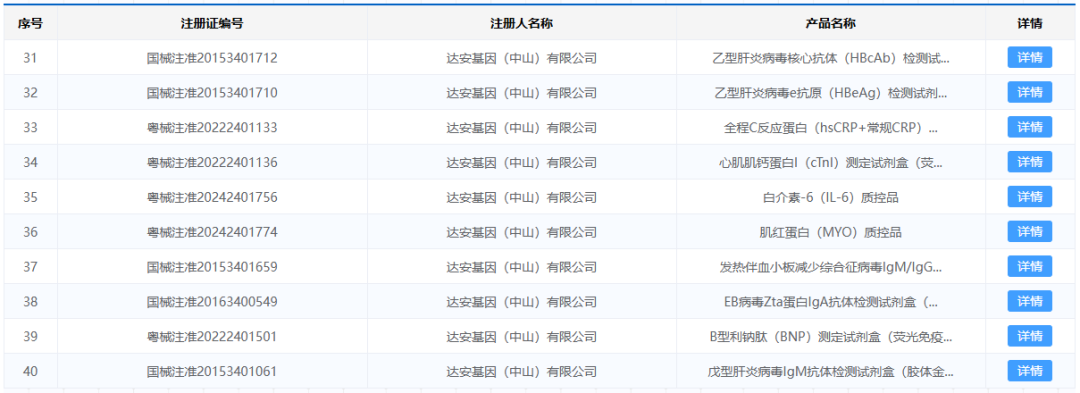The image size is (1080, 393).
Task: Select 达安基因（中山）有限公司 in row 35
Action: coord(521,198)
